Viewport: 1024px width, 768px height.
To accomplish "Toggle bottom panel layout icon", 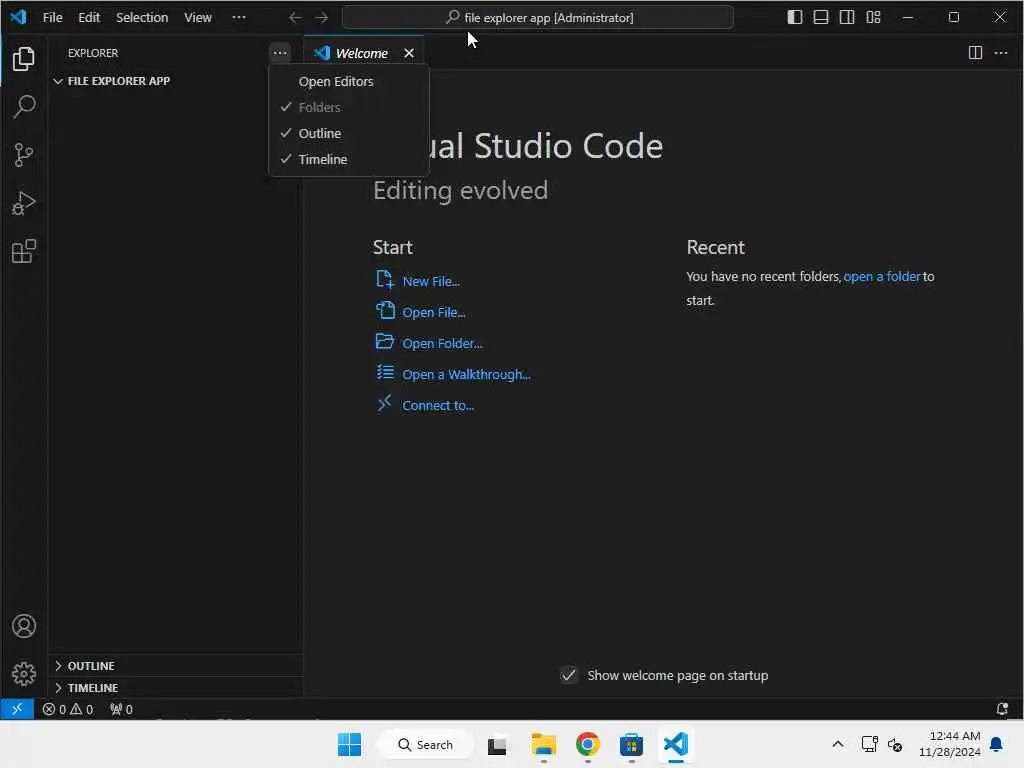I will [x=821, y=18].
